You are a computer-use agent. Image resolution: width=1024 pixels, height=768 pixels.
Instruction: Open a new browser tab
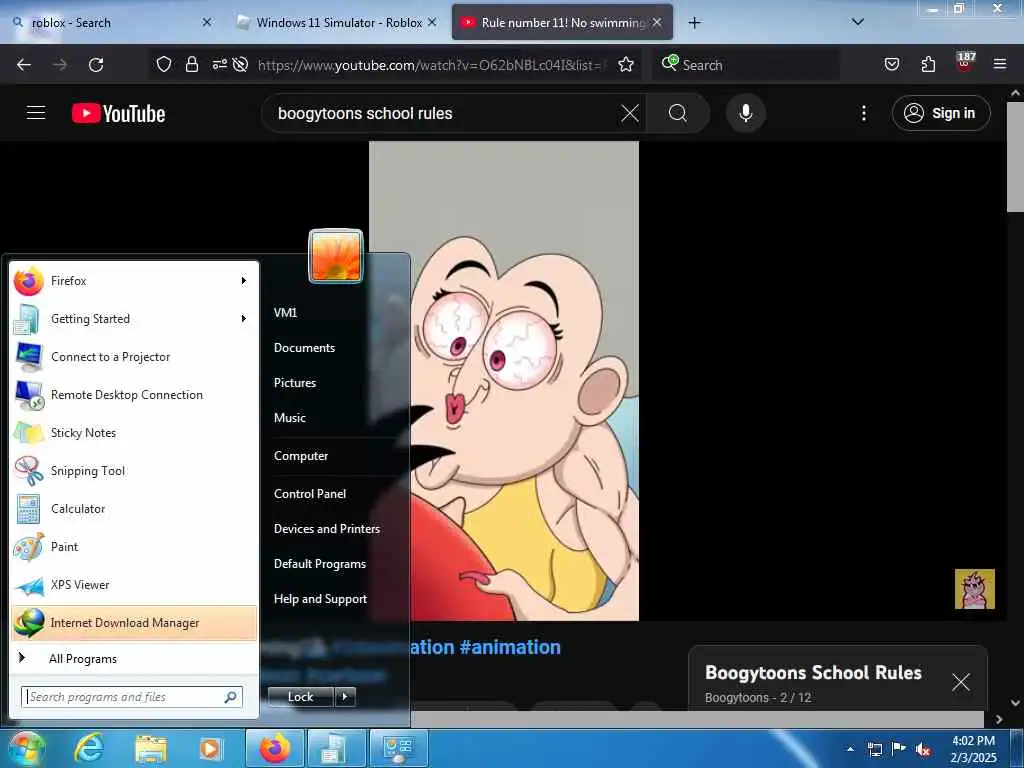point(694,23)
